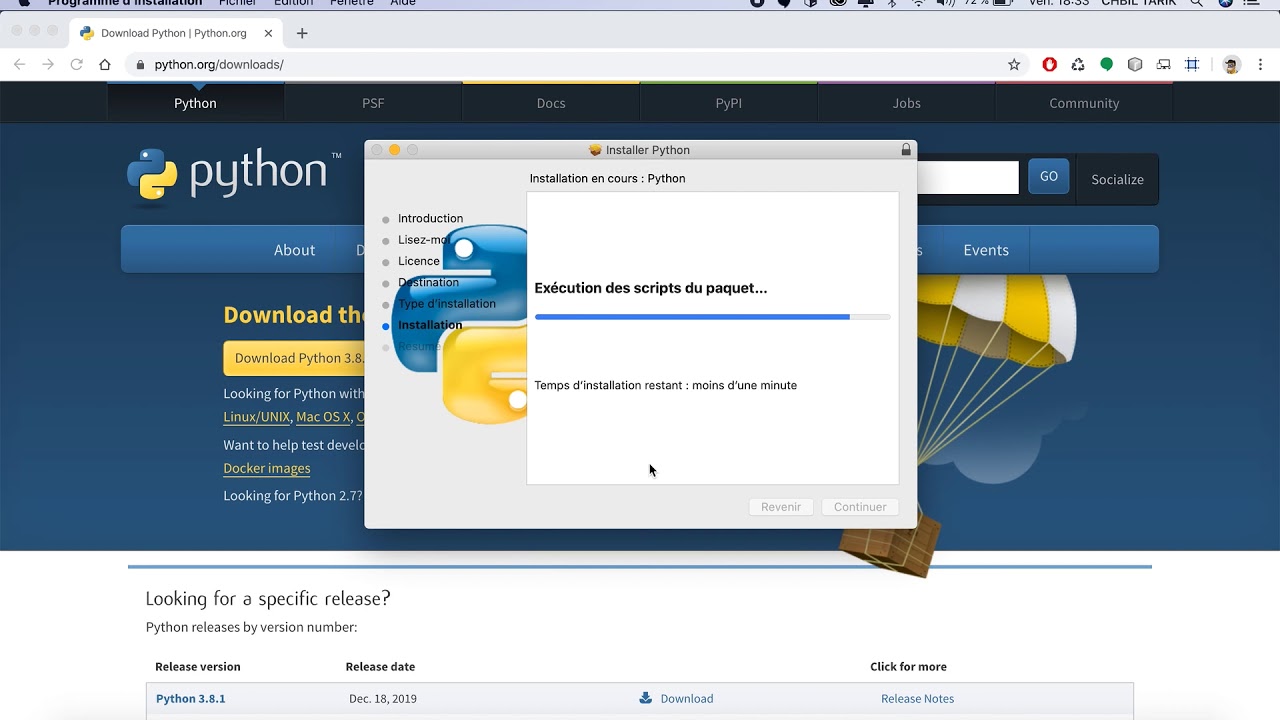Image resolution: width=1280 pixels, height=720 pixels.
Task: Click the python.org search field
Action: click(x=967, y=177)
